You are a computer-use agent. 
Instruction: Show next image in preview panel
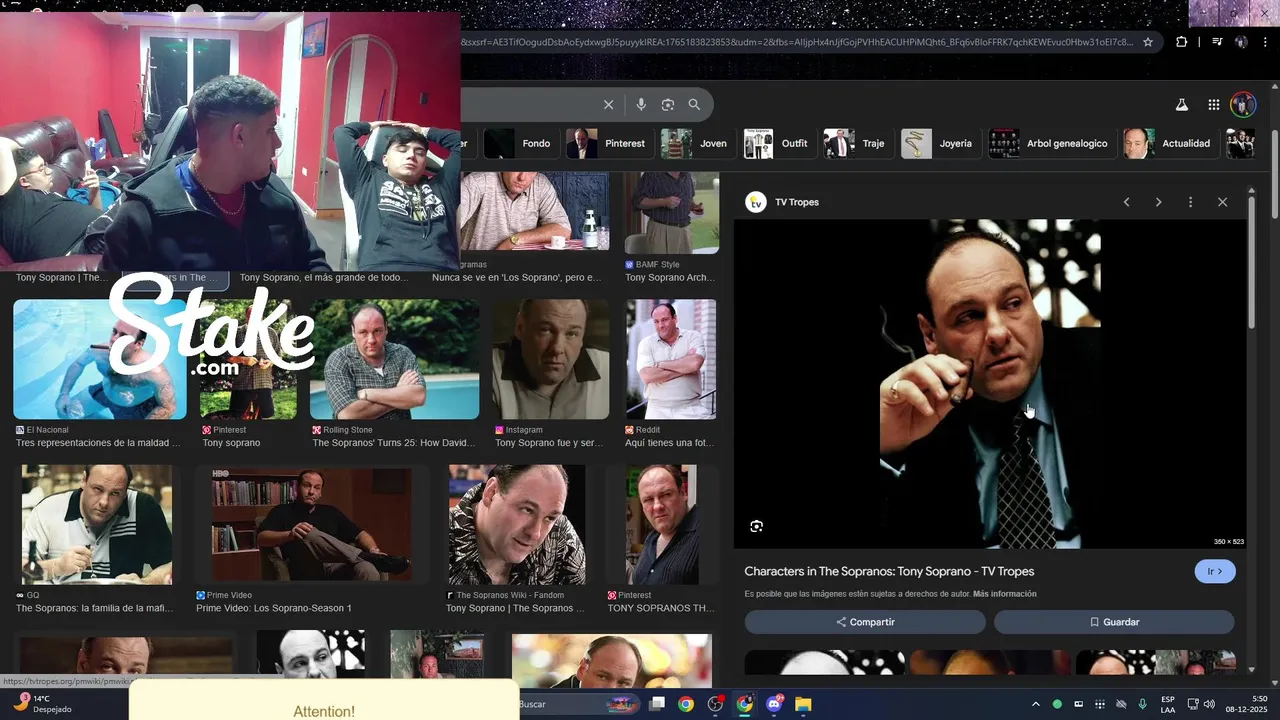(x=1158, y=202)
